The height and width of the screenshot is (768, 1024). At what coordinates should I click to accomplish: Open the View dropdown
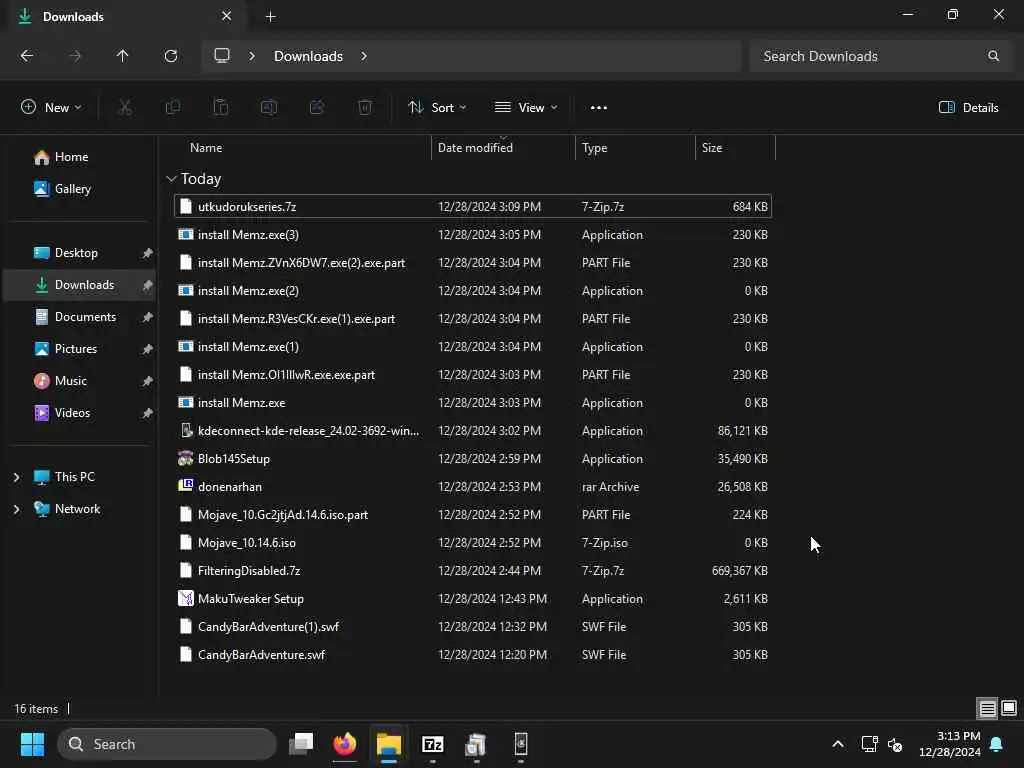click(526, 108)
